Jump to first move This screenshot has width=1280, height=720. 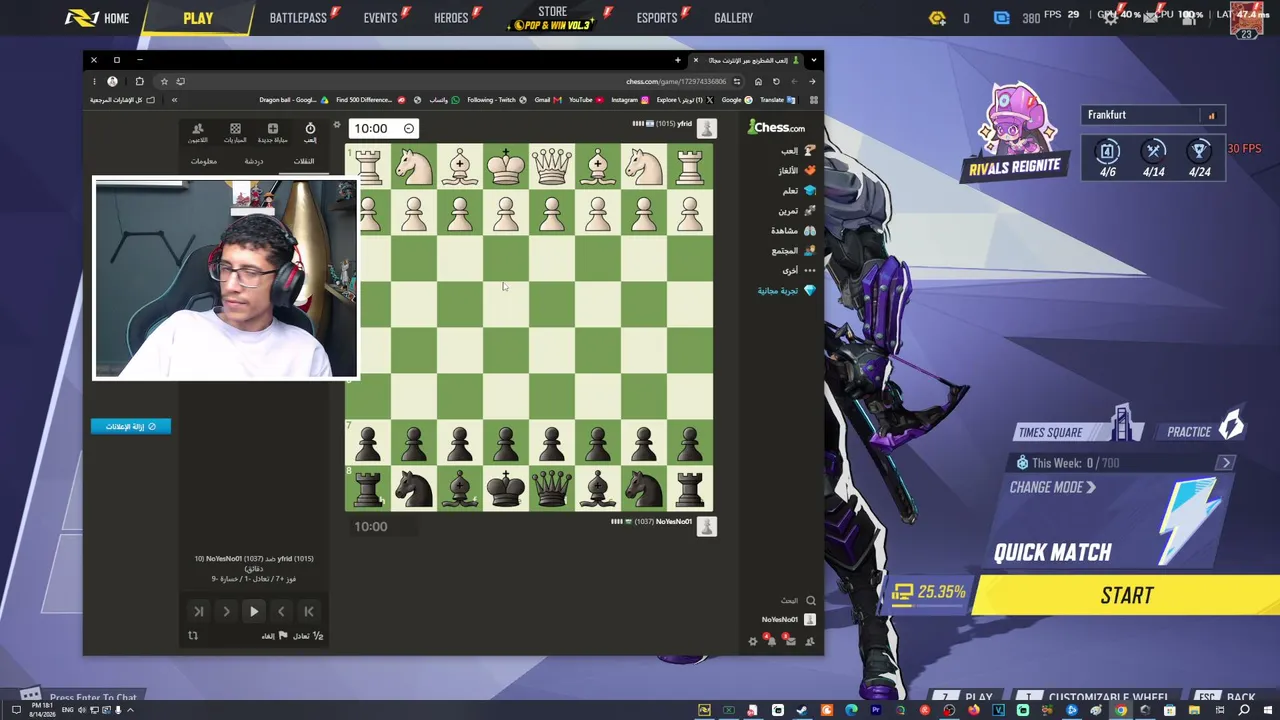pos(309,611)
